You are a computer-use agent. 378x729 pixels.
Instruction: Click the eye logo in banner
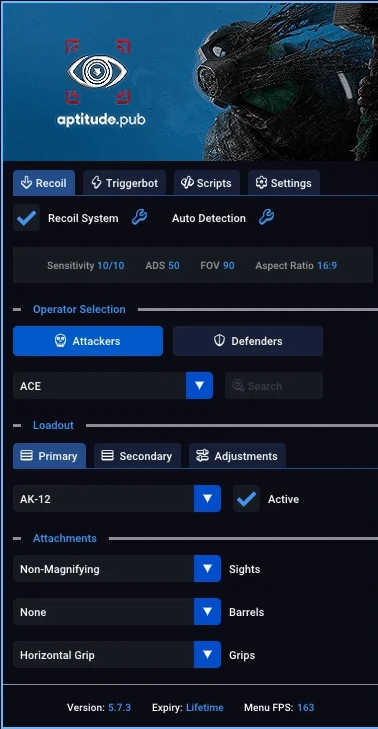[97, 71]
